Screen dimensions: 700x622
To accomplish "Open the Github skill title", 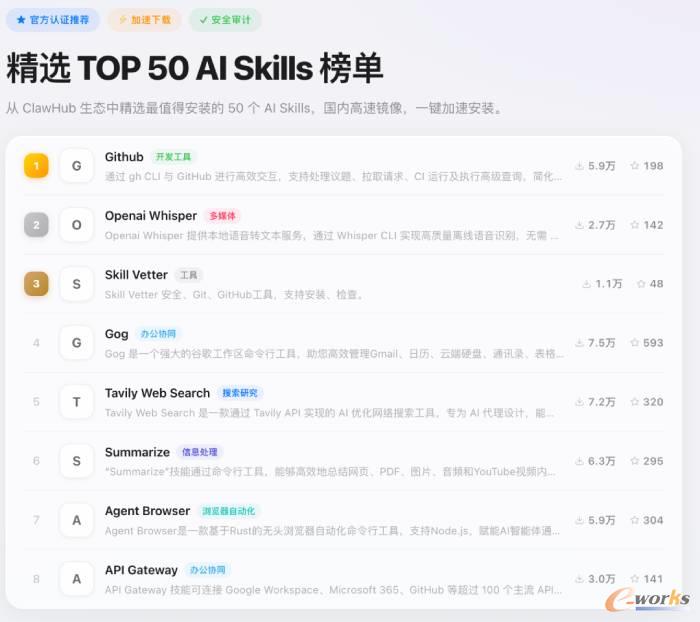I will click(124, 157).
